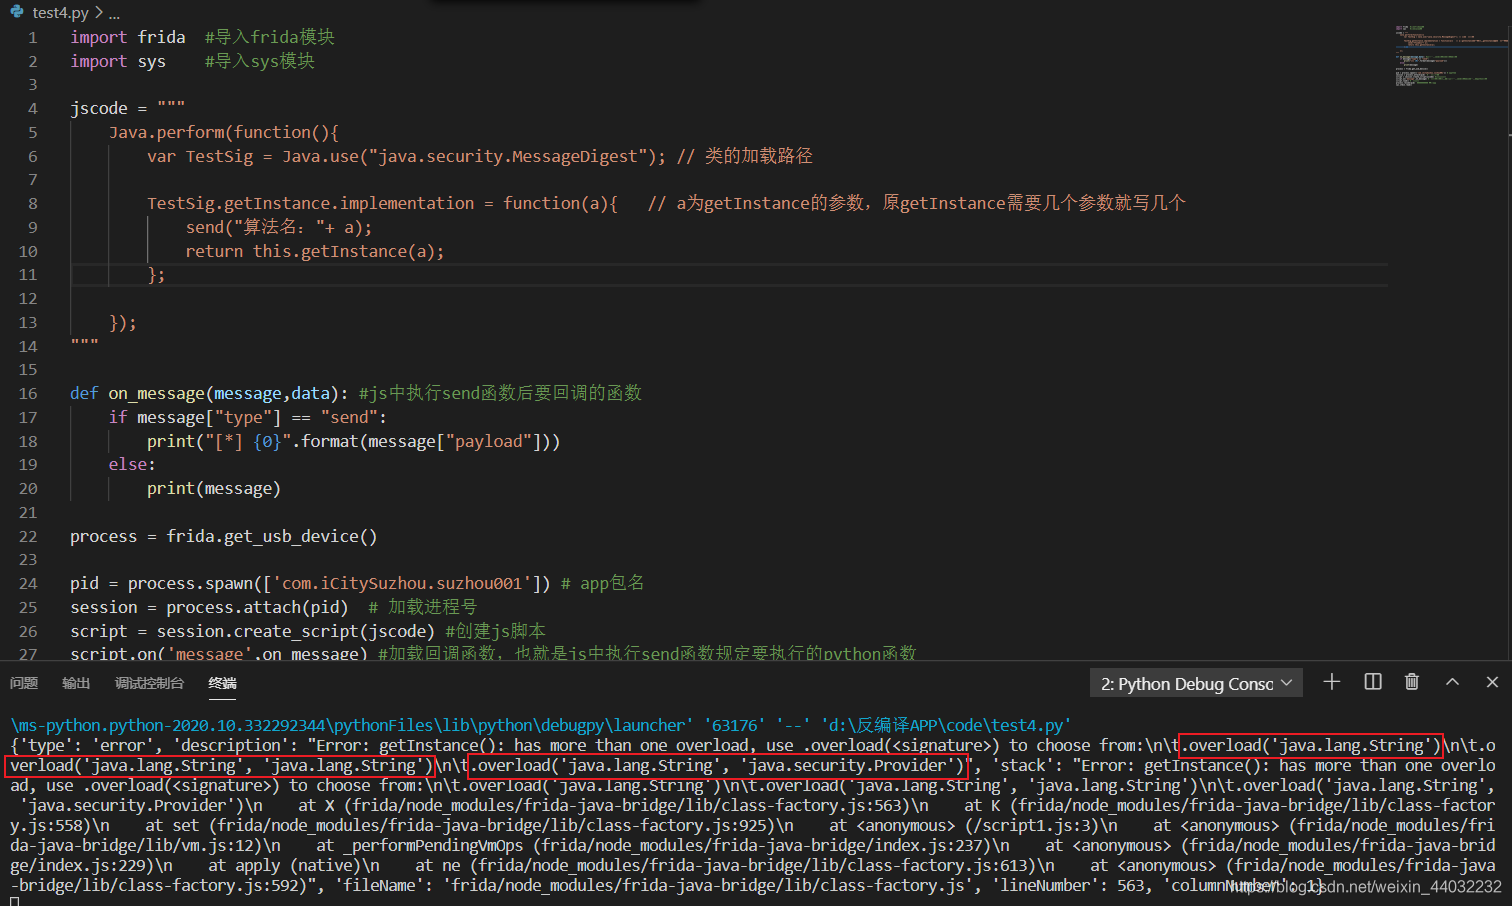Screen dimensions: 1512x906
Task: Open the 输出 (Output) panel tab
Action: (76, 683)
